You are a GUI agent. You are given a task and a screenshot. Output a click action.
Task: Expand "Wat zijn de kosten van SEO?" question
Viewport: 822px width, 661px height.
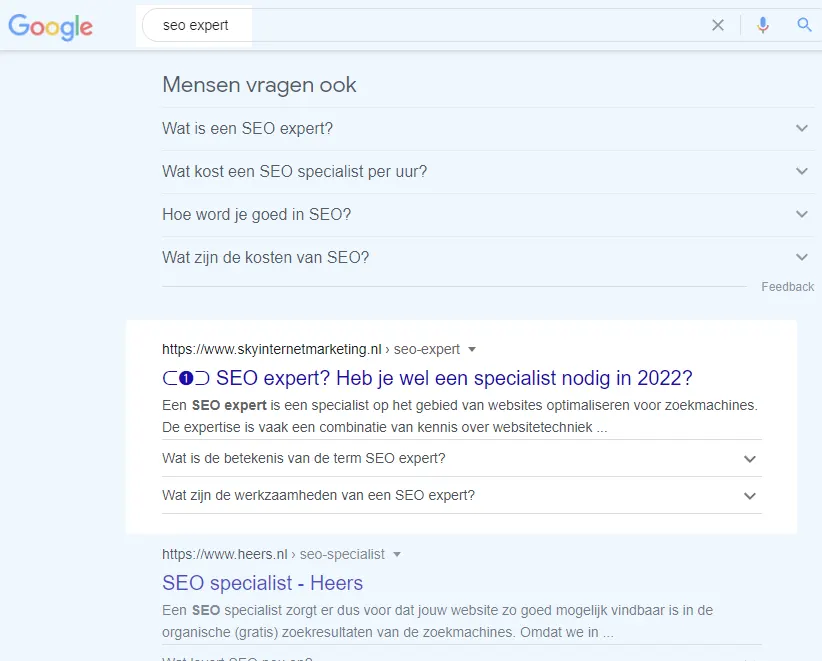coord(488,257)
